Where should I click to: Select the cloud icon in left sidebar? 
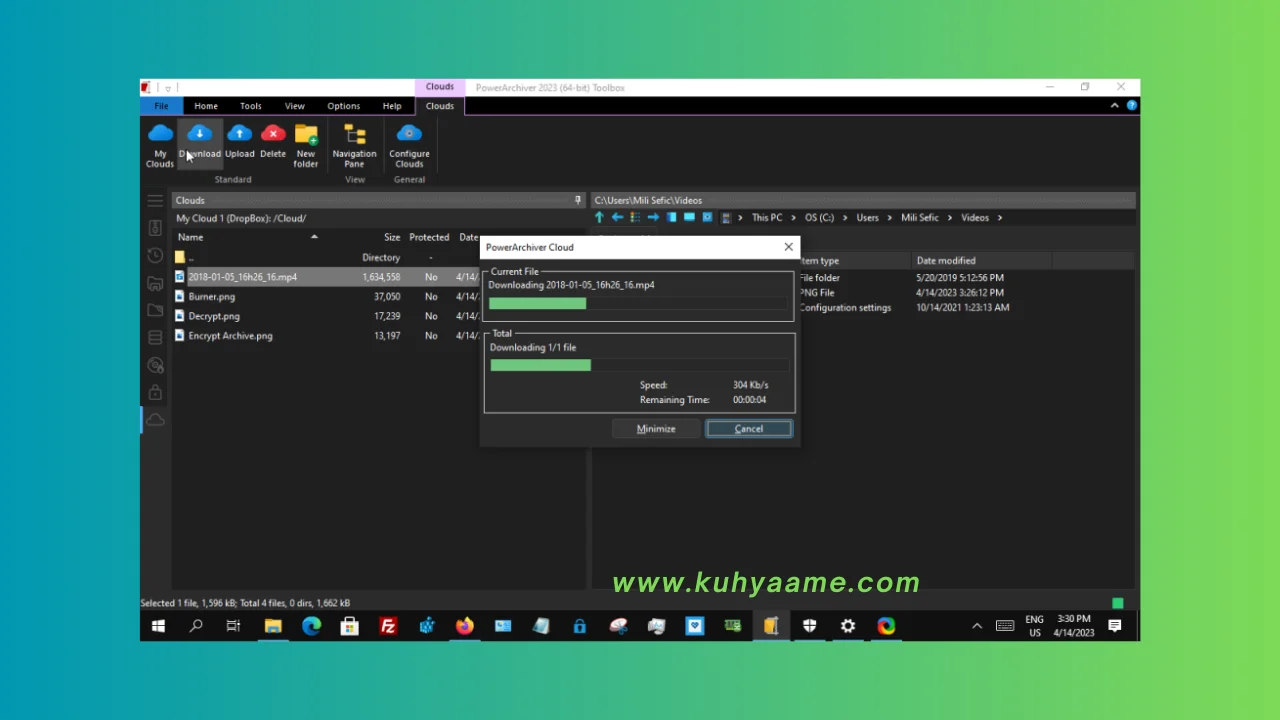pos(155,420)
